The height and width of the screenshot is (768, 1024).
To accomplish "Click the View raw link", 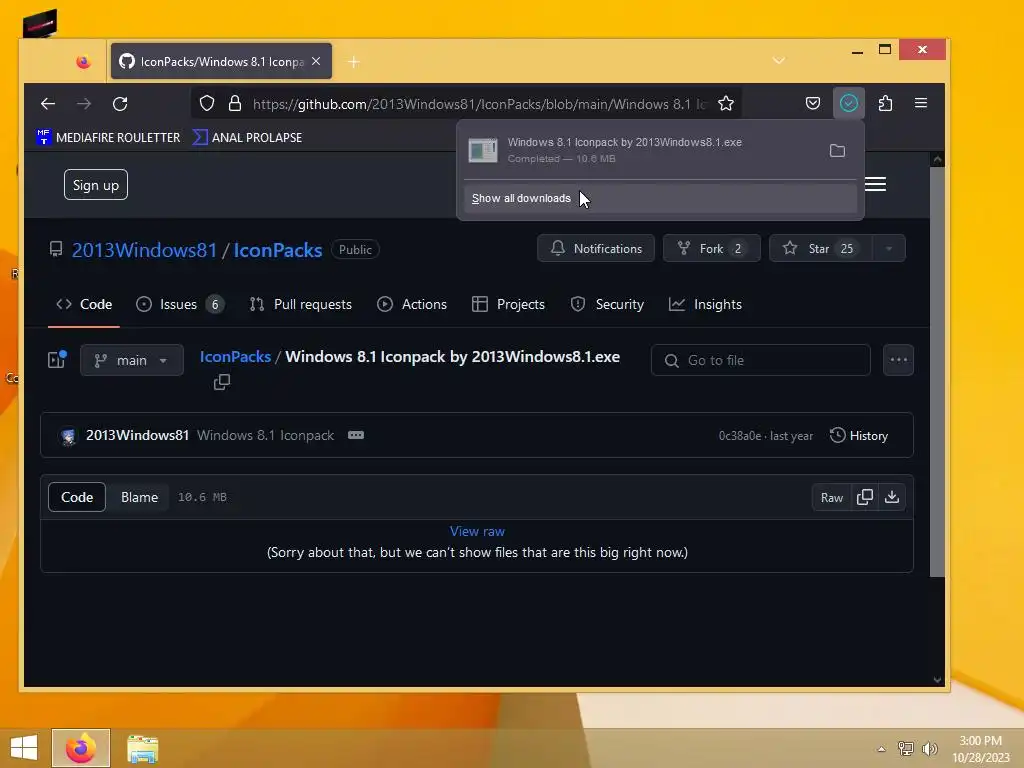I will tap(477, 531).
